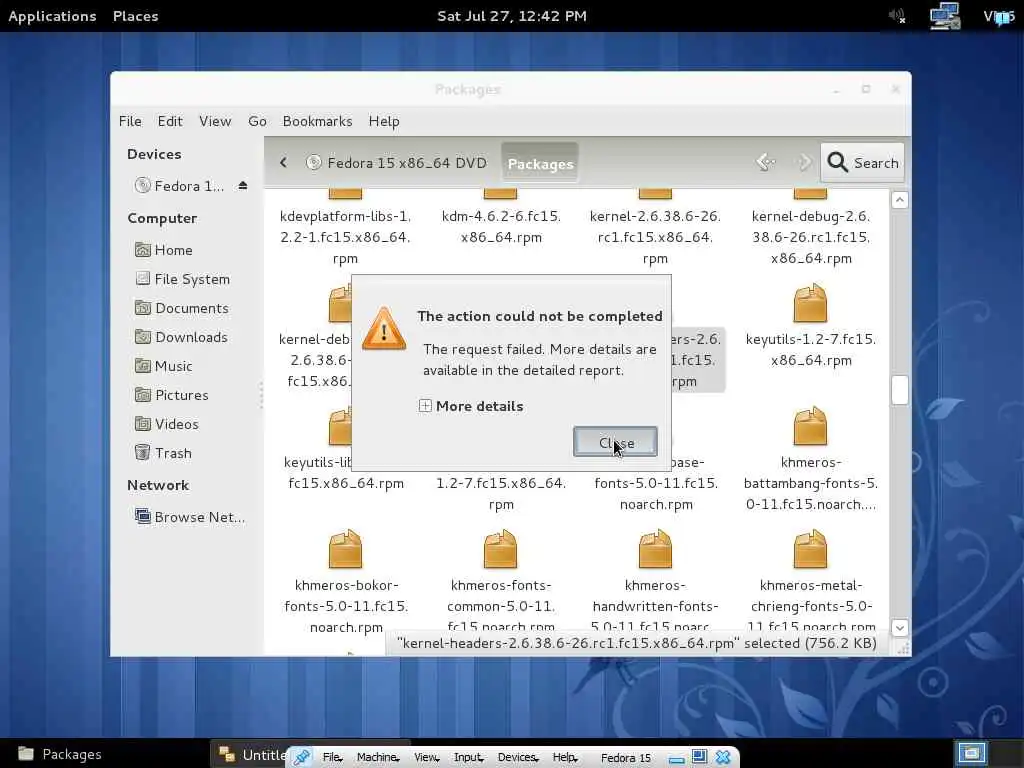Viewport: 1024px width, 768px height.
Task: Select Browse Net... in the sidebar
Action: pos(190,517)
